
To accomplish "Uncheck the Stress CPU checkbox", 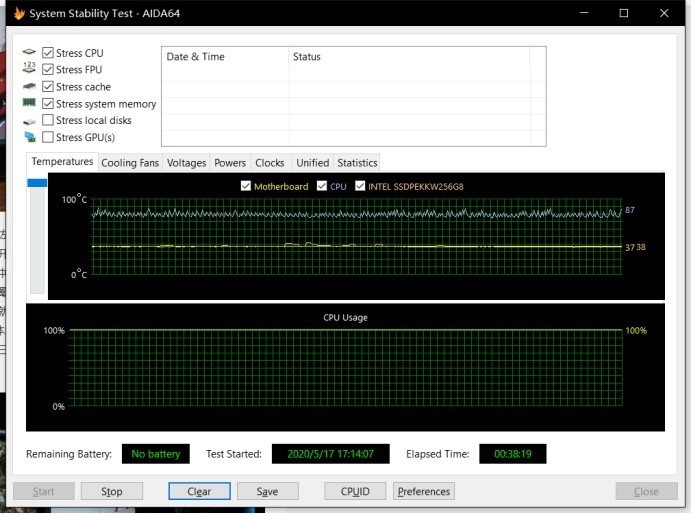I will (x=48, y=53).
